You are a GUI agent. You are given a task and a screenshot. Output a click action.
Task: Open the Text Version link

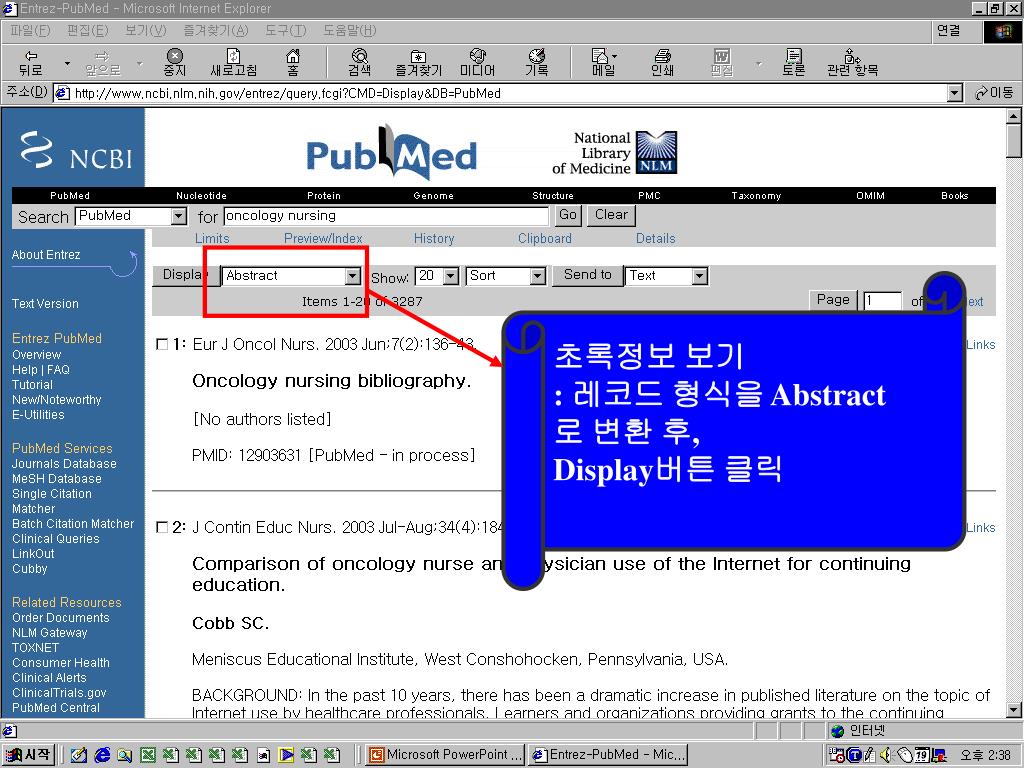pyautogui.click(x=45, y=304)
